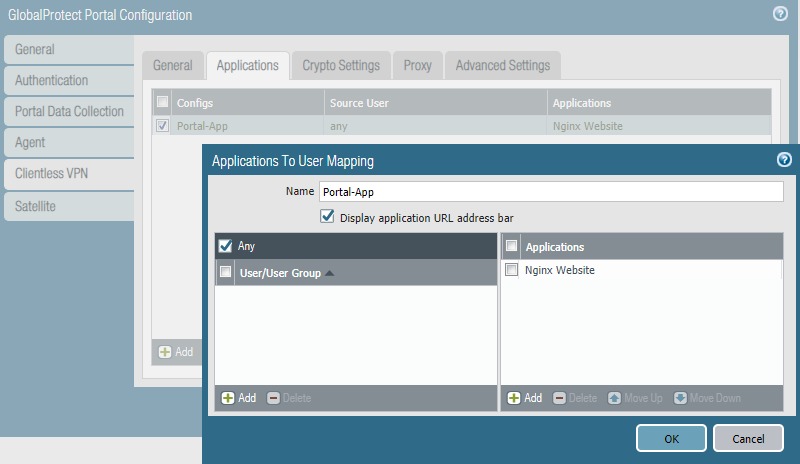Sort by User/User Group column arrow
Viewport: 800px width, 464px height.
pos(329,273)
